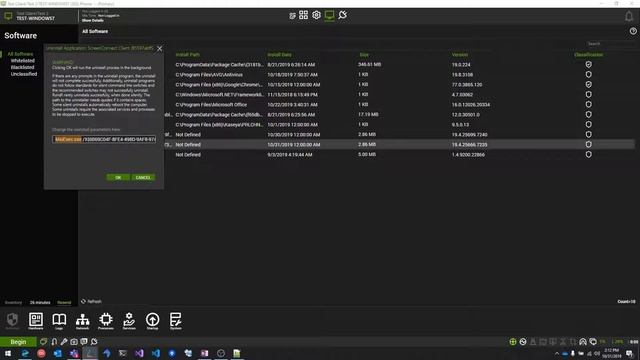Sort by Install Path column header

pos(187,55)
